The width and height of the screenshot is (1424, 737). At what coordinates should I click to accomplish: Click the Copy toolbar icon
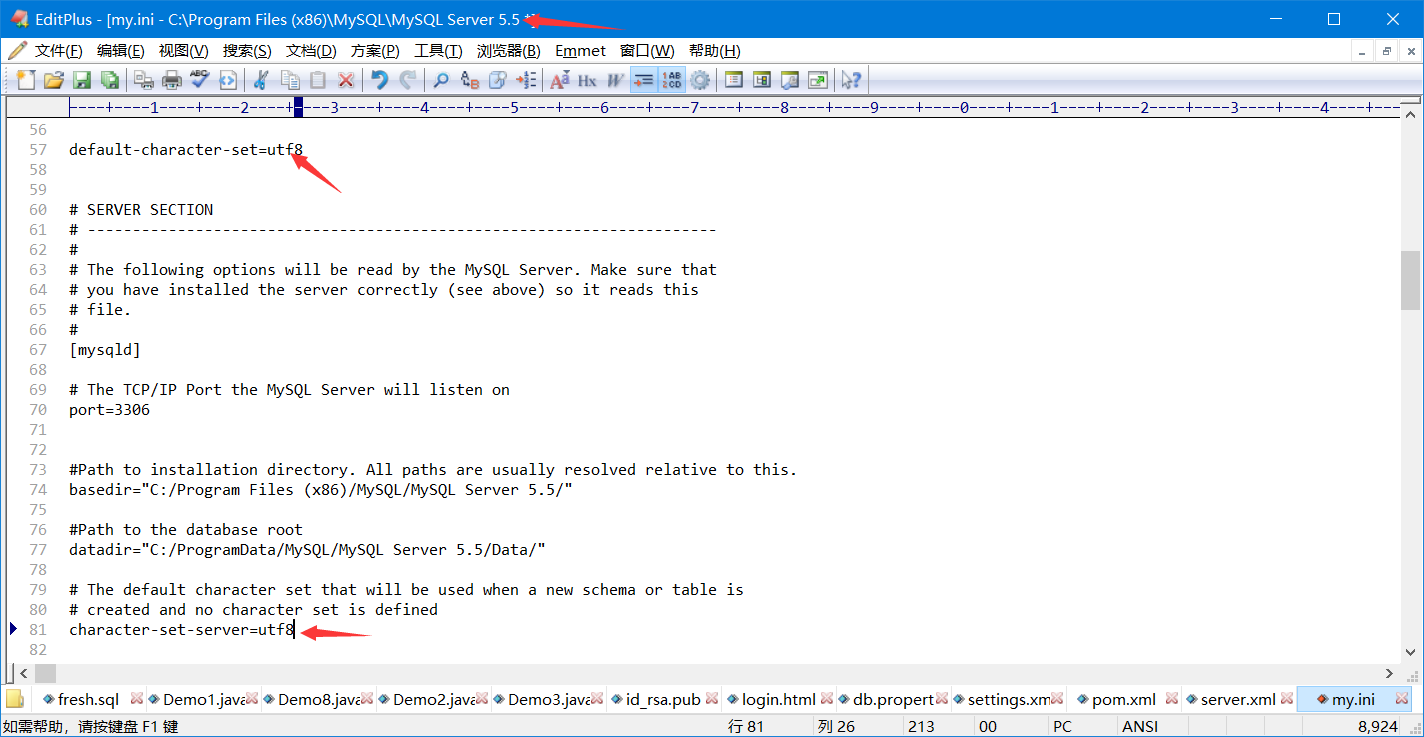point(290,80)
